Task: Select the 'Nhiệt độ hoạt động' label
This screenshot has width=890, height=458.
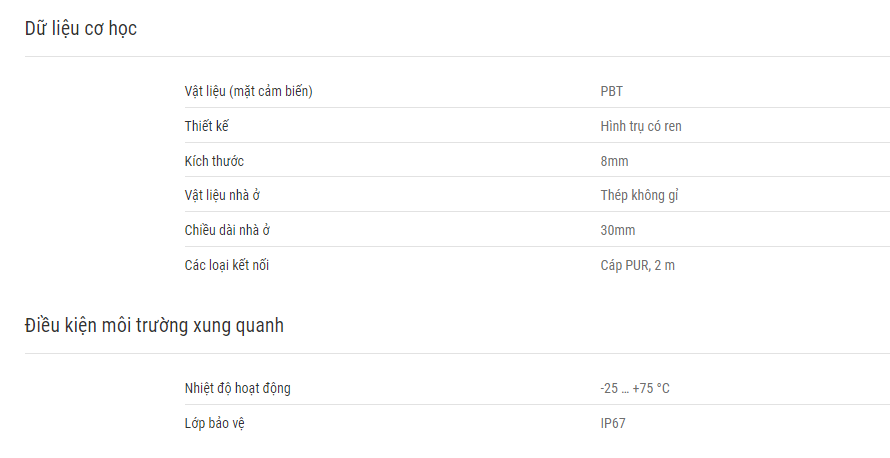Action: [237, 388]
